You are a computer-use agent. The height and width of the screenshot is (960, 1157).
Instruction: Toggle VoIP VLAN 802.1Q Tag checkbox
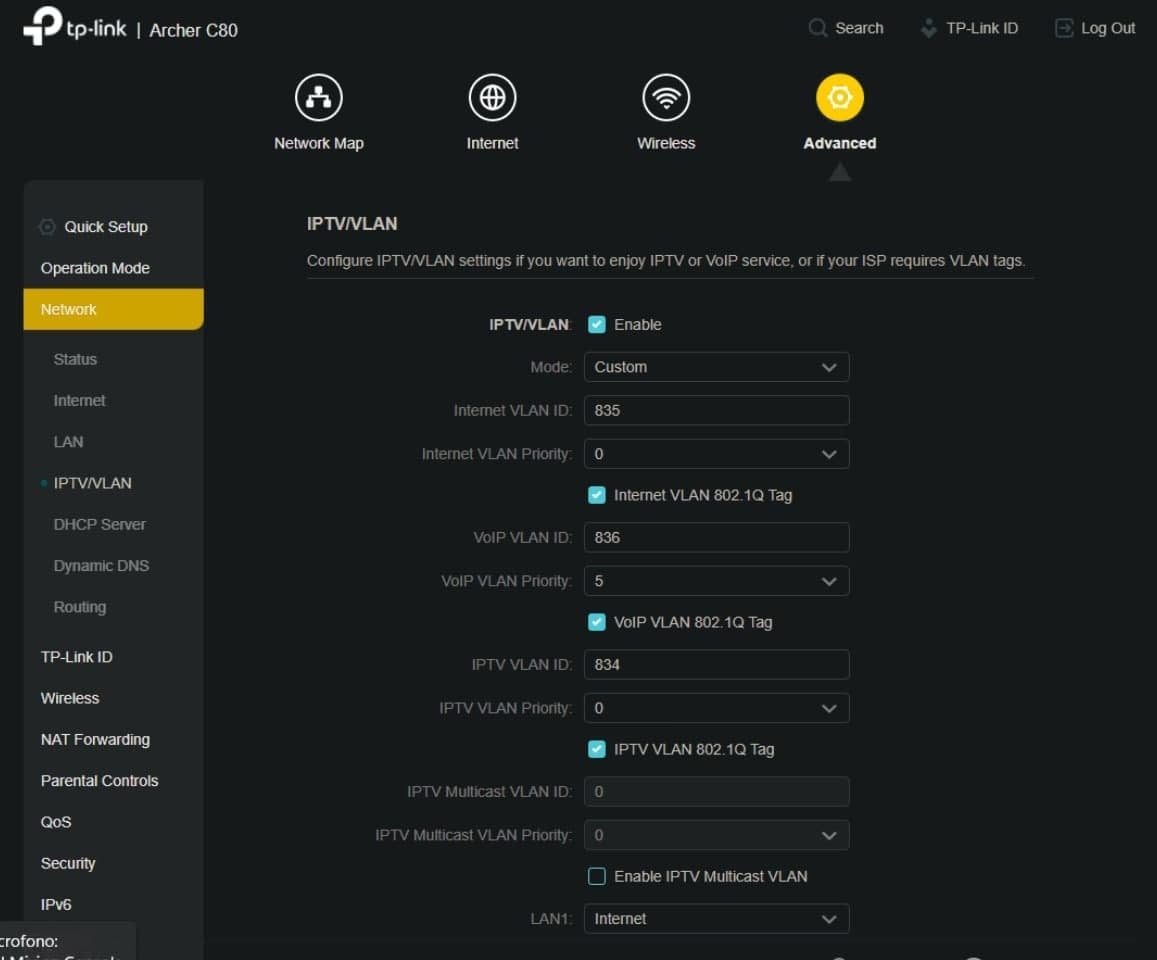597,622
